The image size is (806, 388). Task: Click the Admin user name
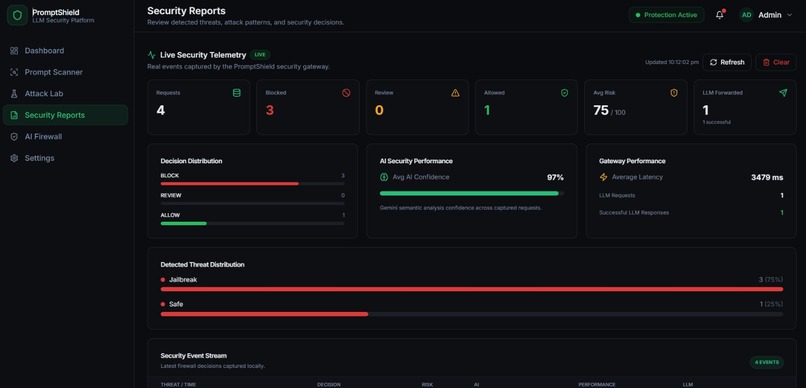coord(770,15)
